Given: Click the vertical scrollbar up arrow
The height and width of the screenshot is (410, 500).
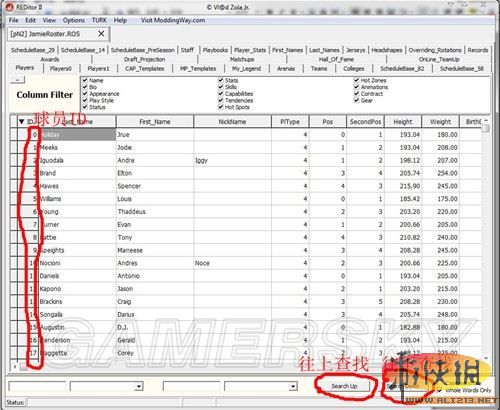Looking at the screenshot, I should [486, 120].
